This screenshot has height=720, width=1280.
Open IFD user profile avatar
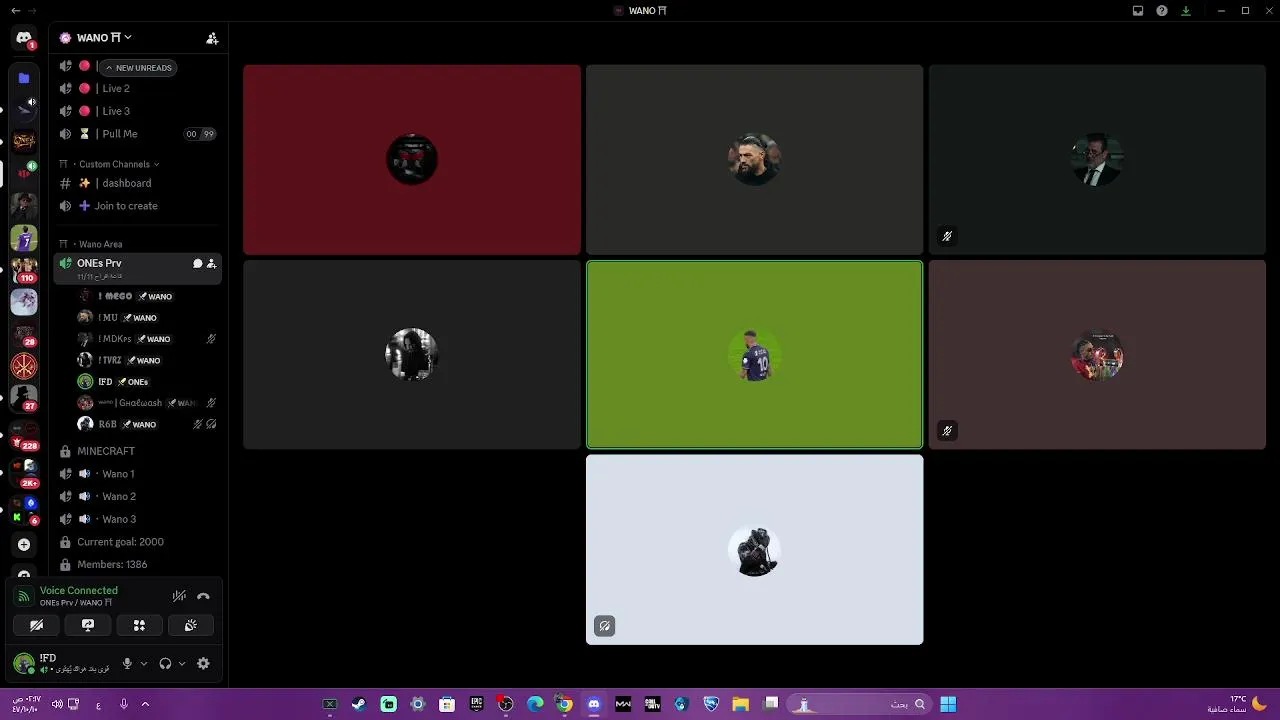24,663
